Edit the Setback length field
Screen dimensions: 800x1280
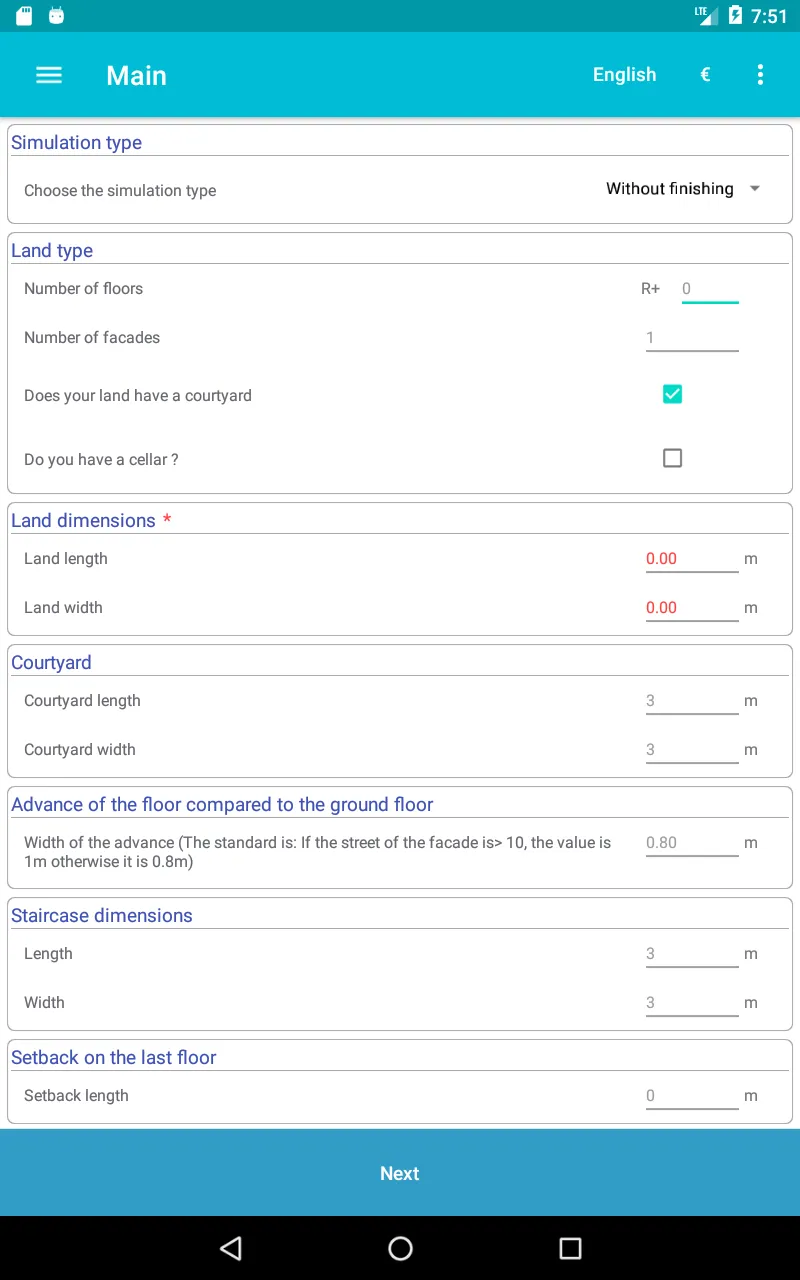click(x=692, y=1096)
